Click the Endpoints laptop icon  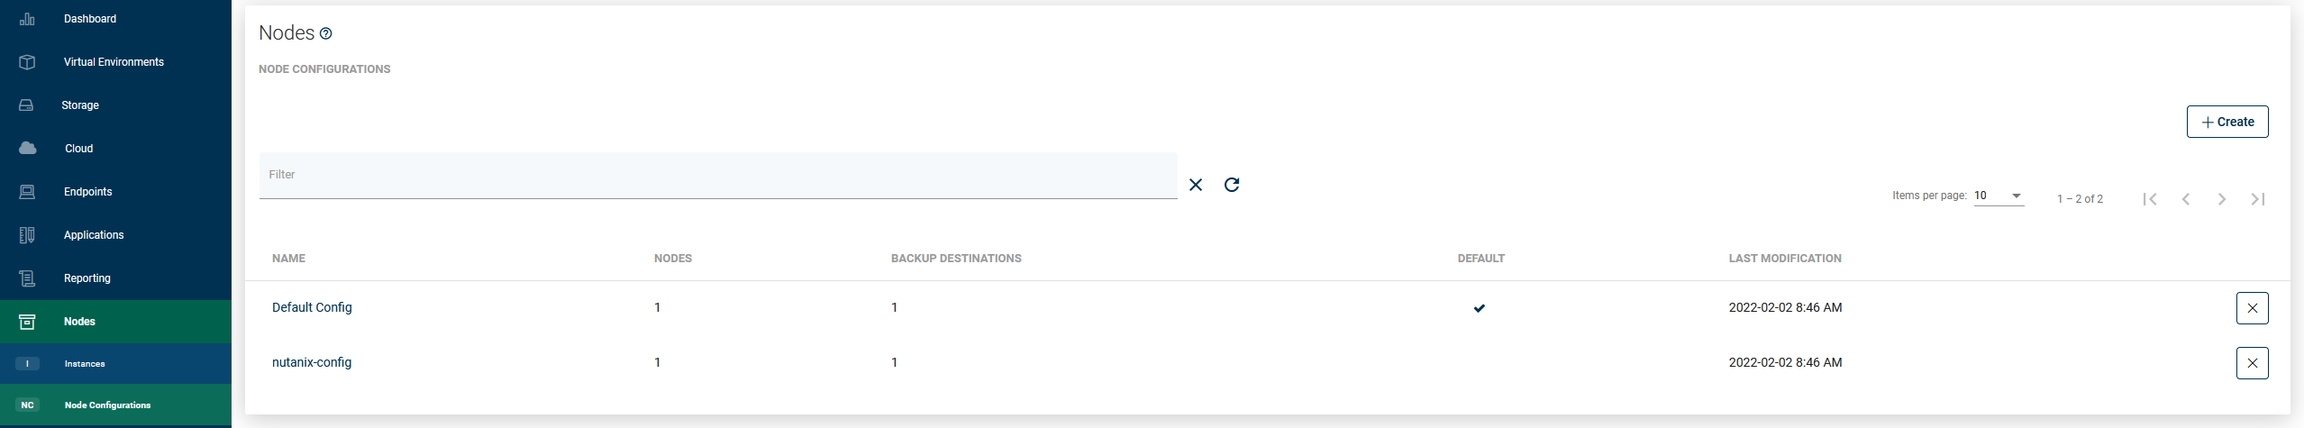(27, 192)
